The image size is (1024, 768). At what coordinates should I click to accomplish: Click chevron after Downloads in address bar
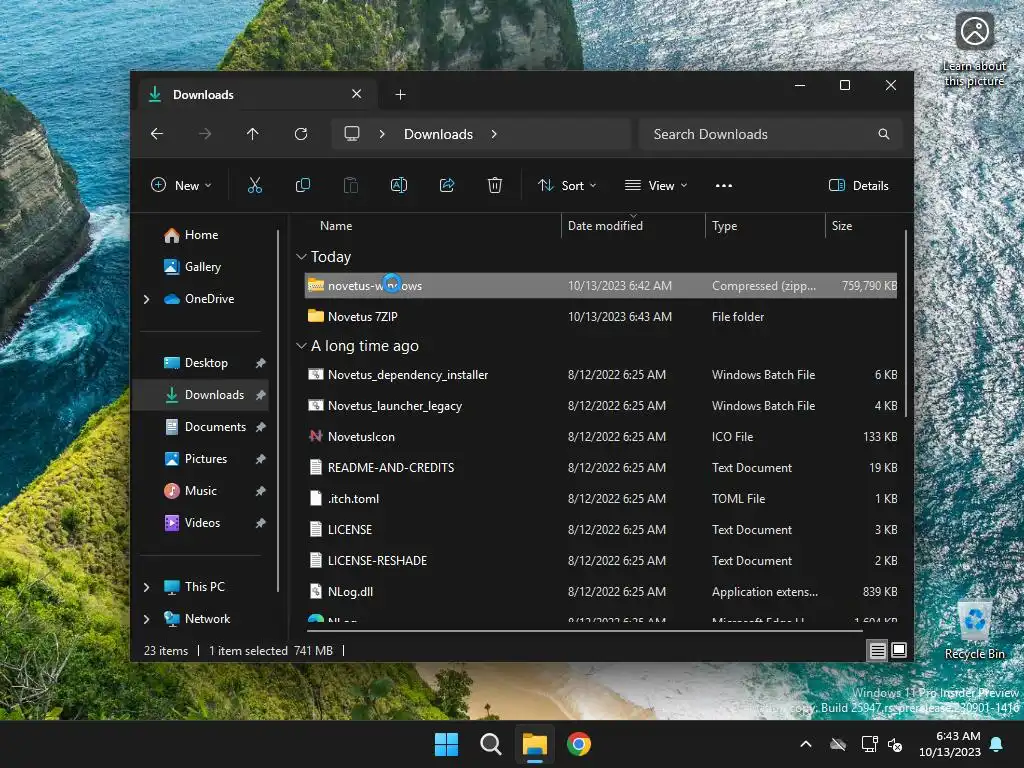pos(494,134)
